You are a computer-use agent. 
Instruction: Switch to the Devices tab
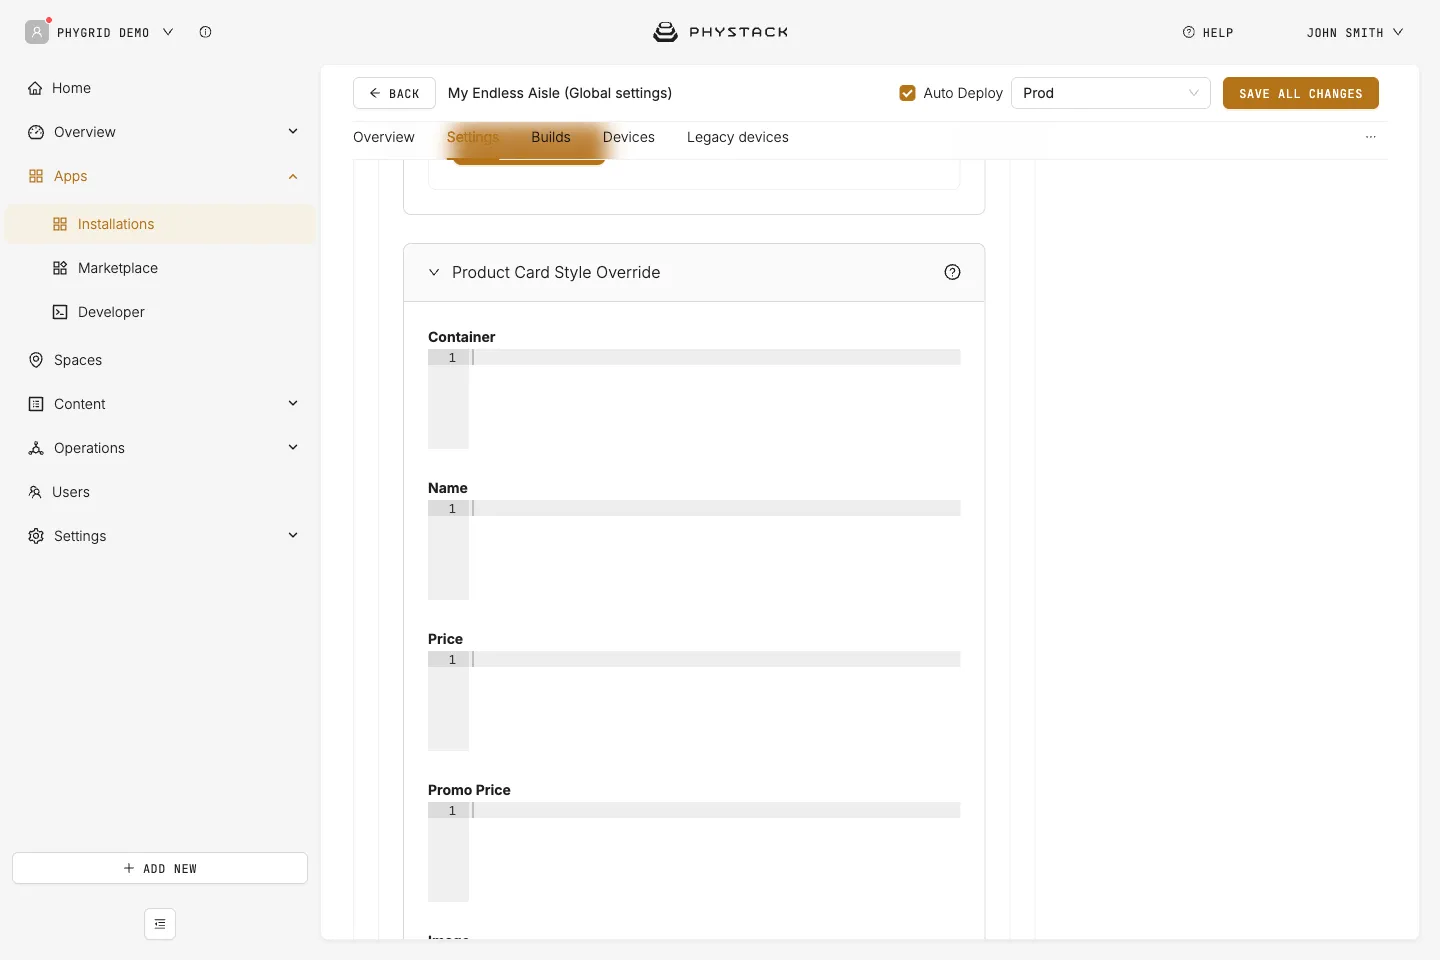click(x=629, y=137)
